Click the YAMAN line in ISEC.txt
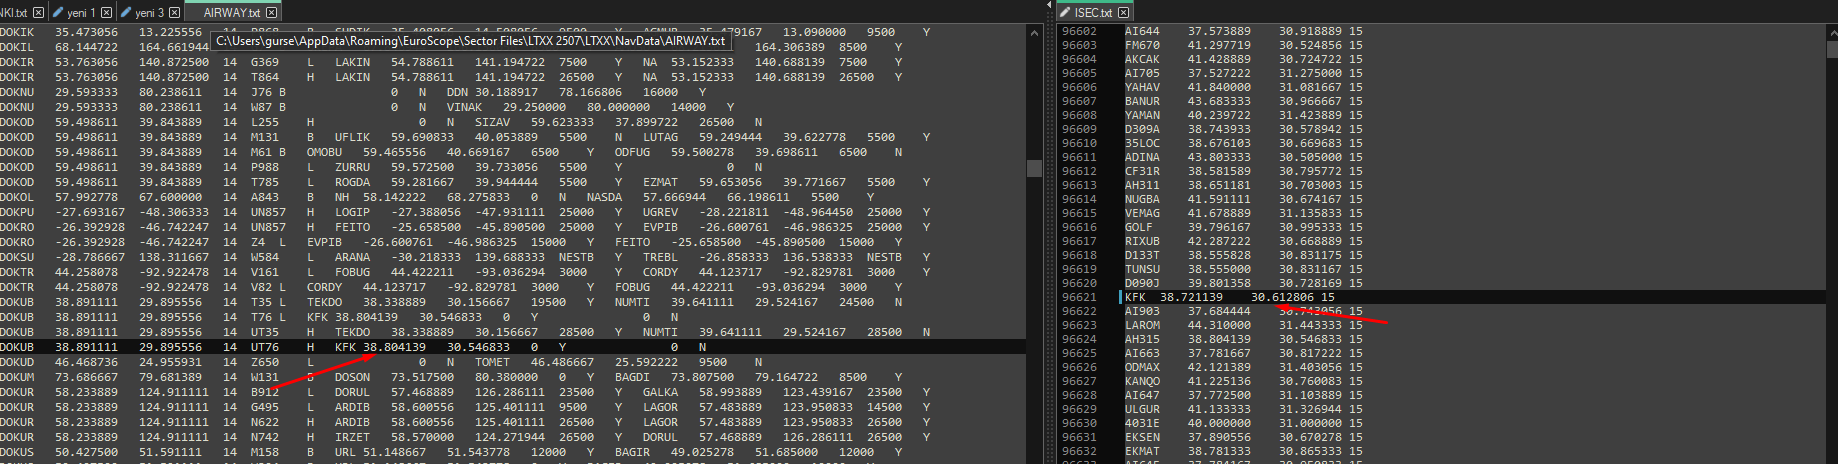 [1243, 115]
